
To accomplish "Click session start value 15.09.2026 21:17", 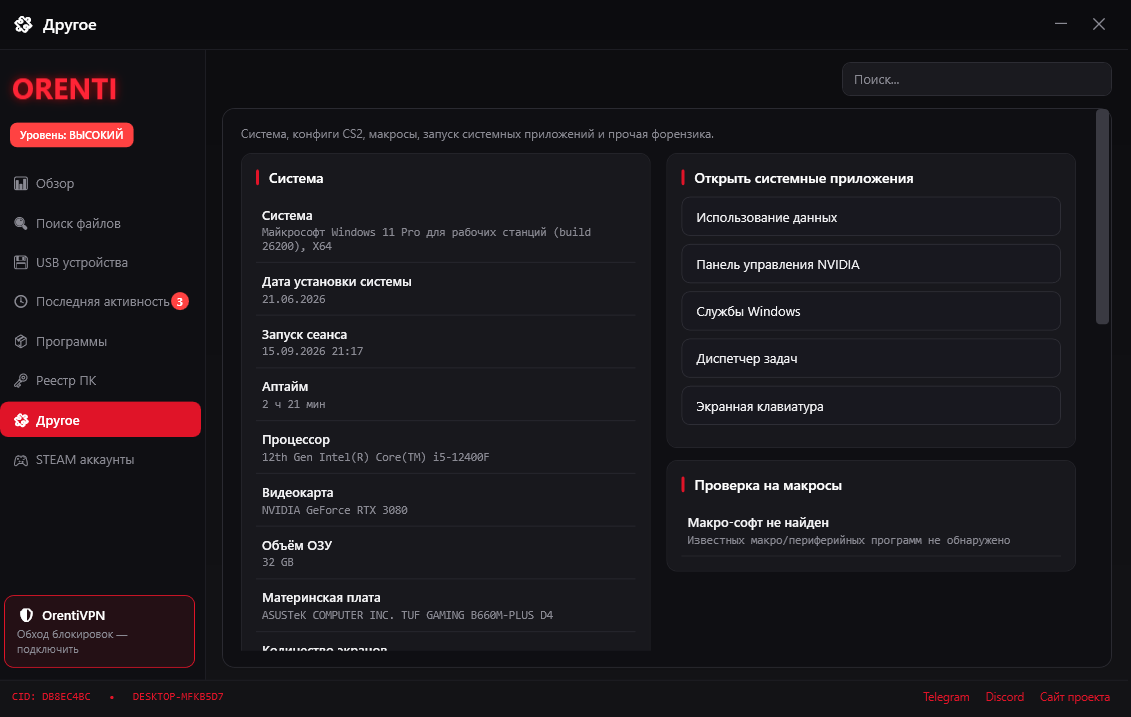I will [312, 351].
